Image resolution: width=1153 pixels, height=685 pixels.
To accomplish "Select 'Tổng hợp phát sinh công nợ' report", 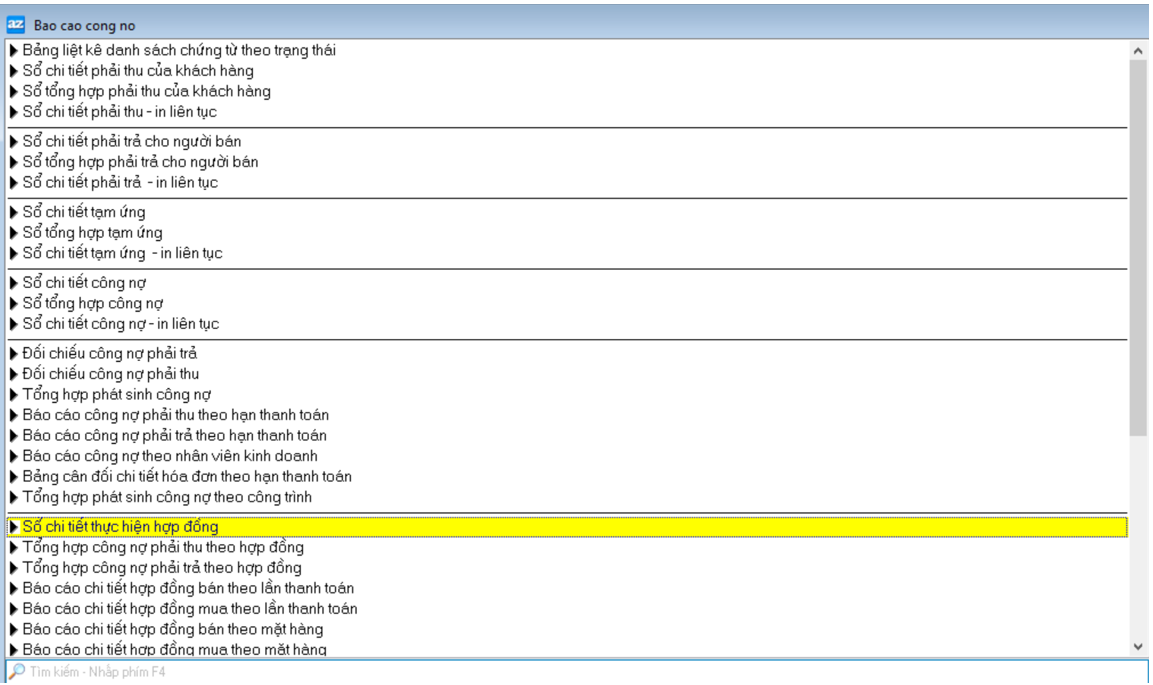I will [116, 395].
